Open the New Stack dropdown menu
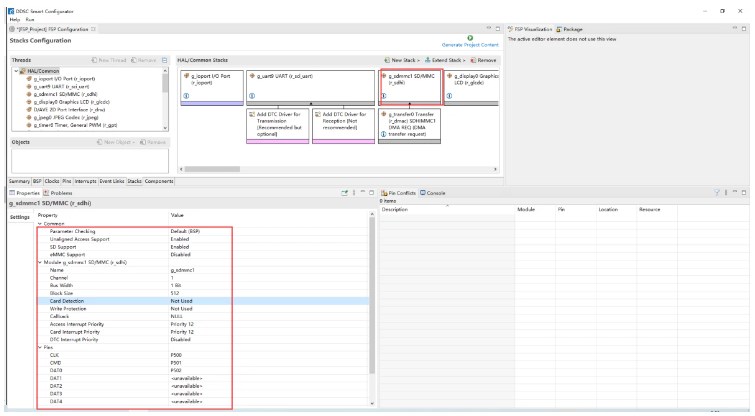 click(405, 61)
